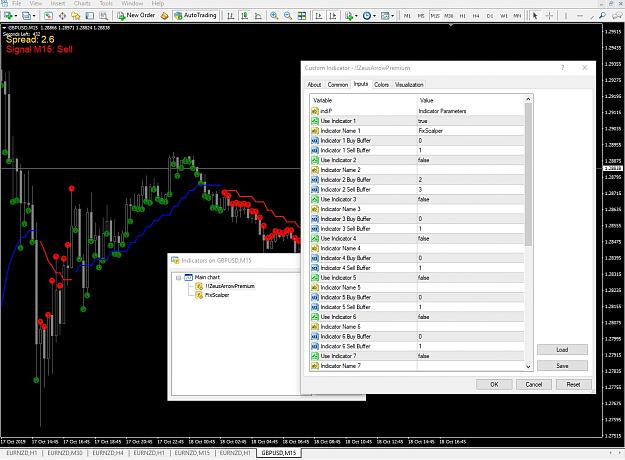Zoom out of the chart
This screenshot has height=460, width=625.
[288, 16]
